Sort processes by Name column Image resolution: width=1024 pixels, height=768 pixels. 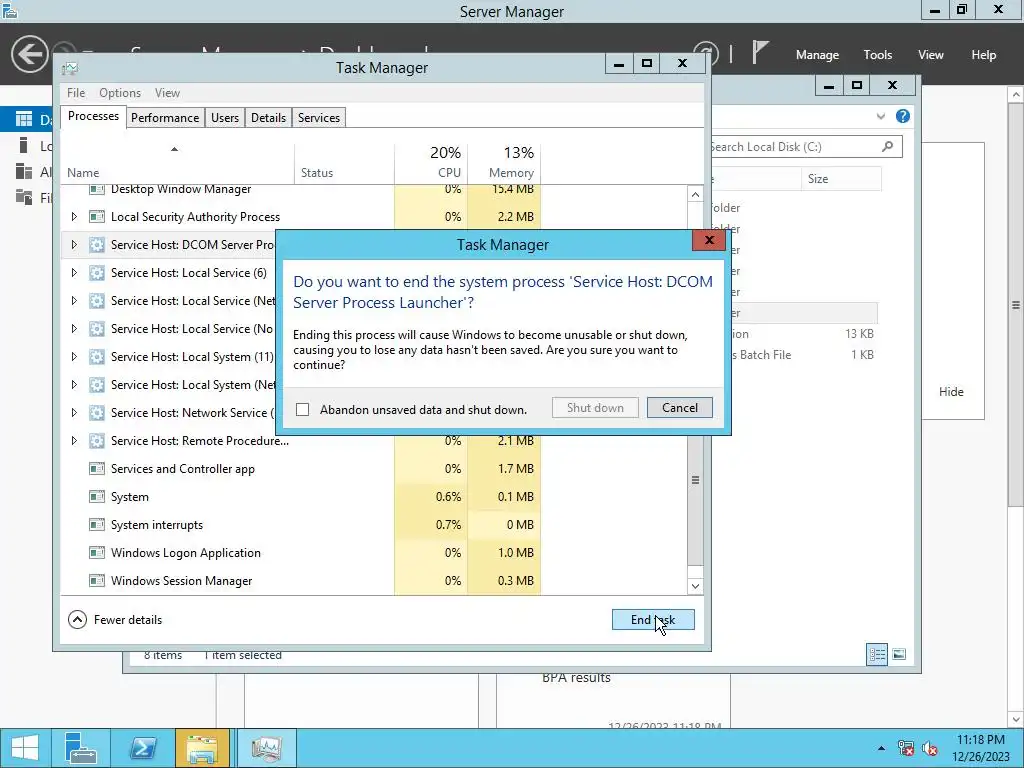[x=178, y=163]
